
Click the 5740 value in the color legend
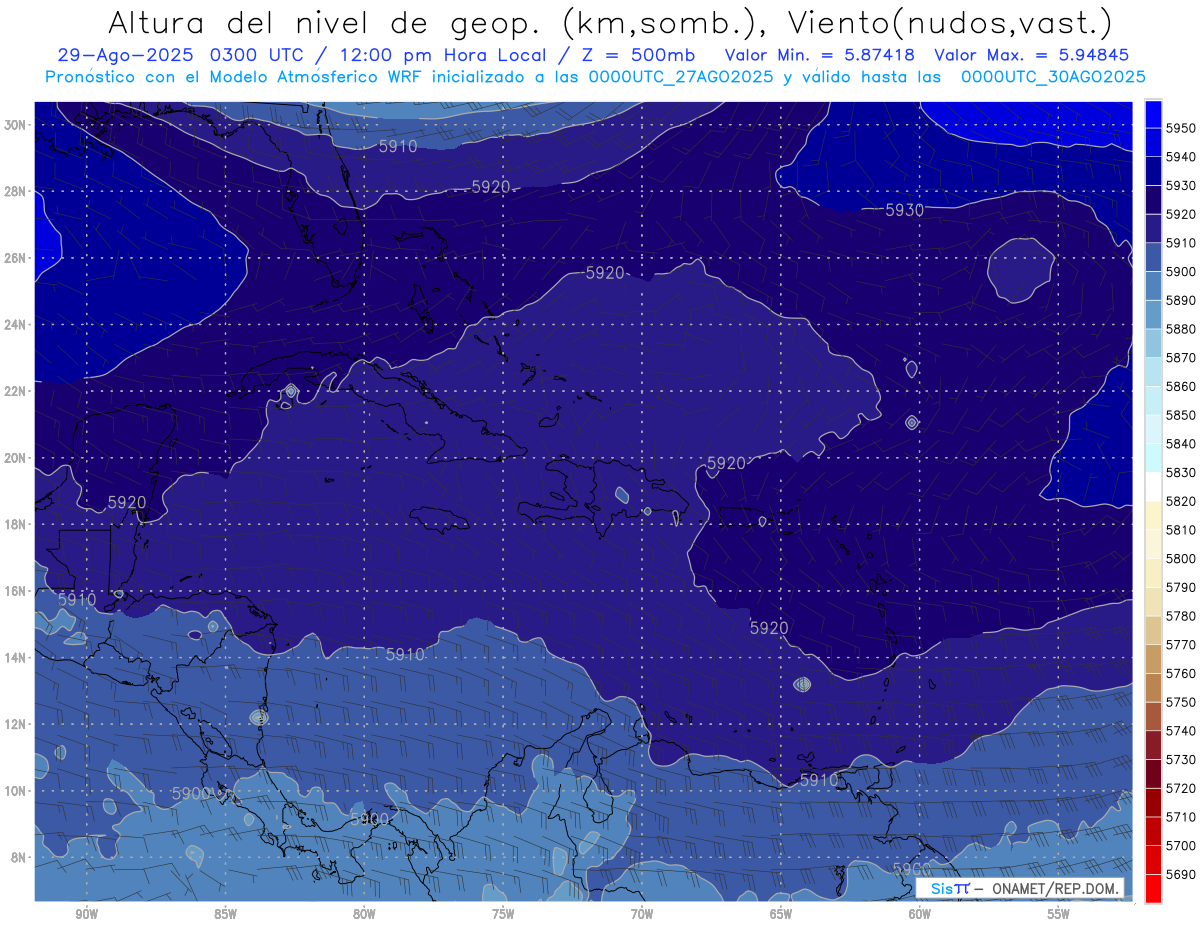pos(1181,731)
